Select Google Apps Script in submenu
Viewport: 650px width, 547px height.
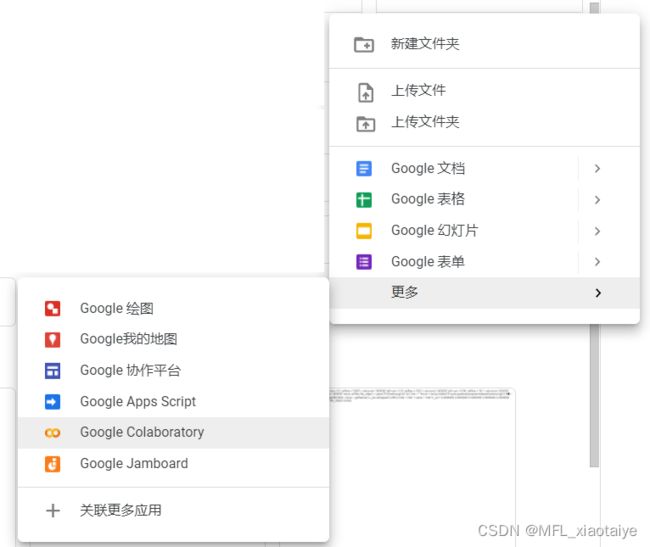(174, 402)
